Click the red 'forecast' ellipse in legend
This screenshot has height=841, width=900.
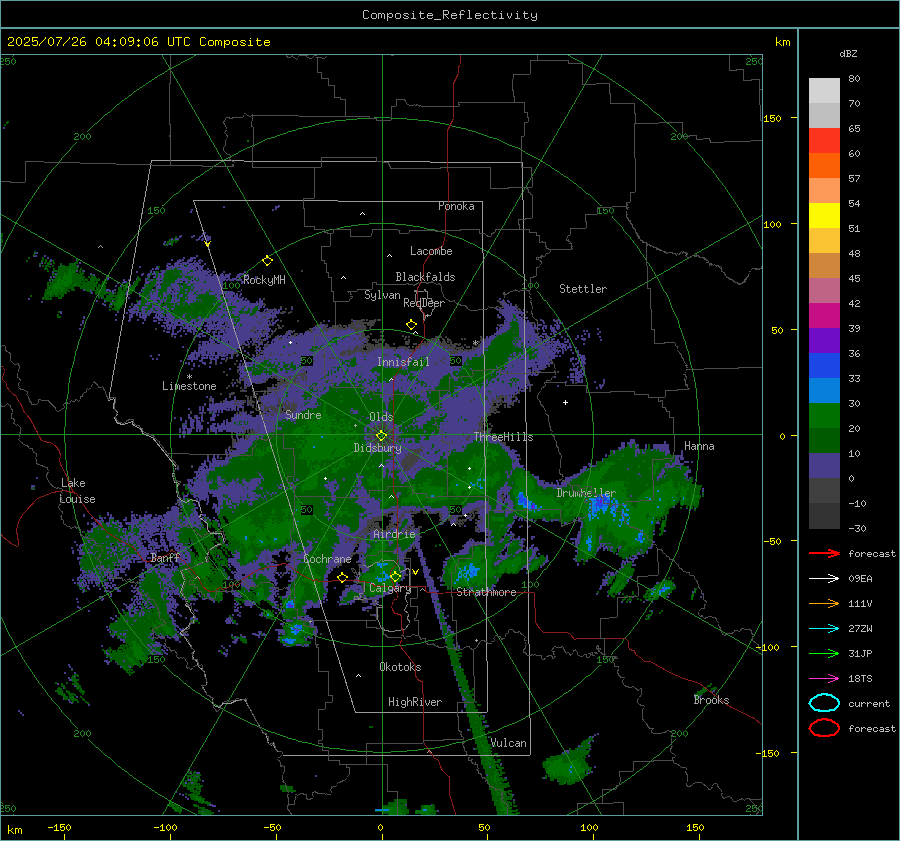824,728
